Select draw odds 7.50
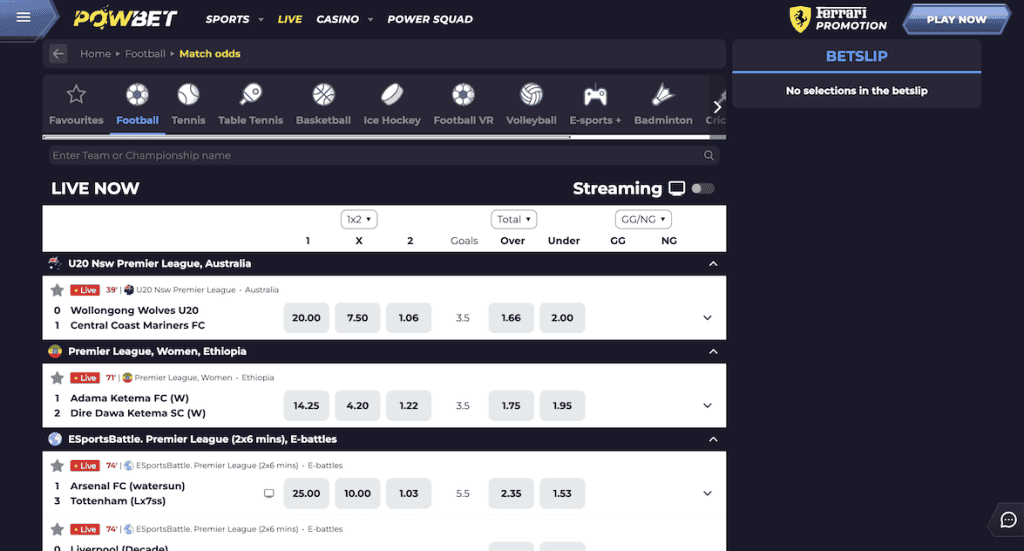The width and height of the screenshot is (1024, 551). (357, 318)
